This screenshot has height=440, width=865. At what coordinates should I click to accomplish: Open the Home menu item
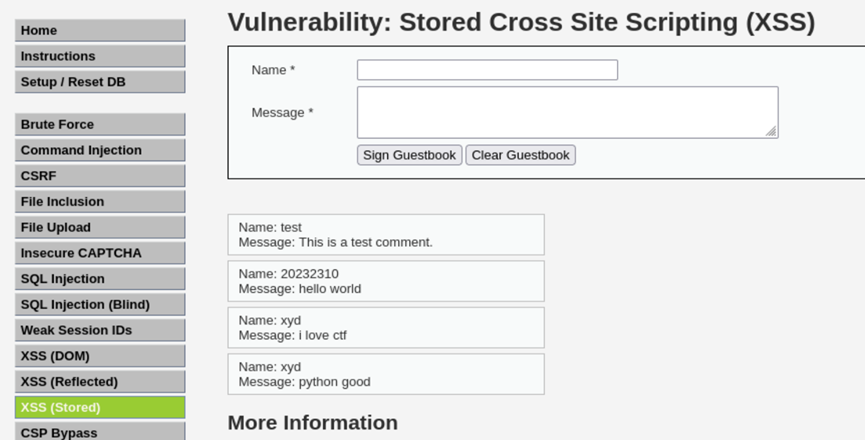100,31
